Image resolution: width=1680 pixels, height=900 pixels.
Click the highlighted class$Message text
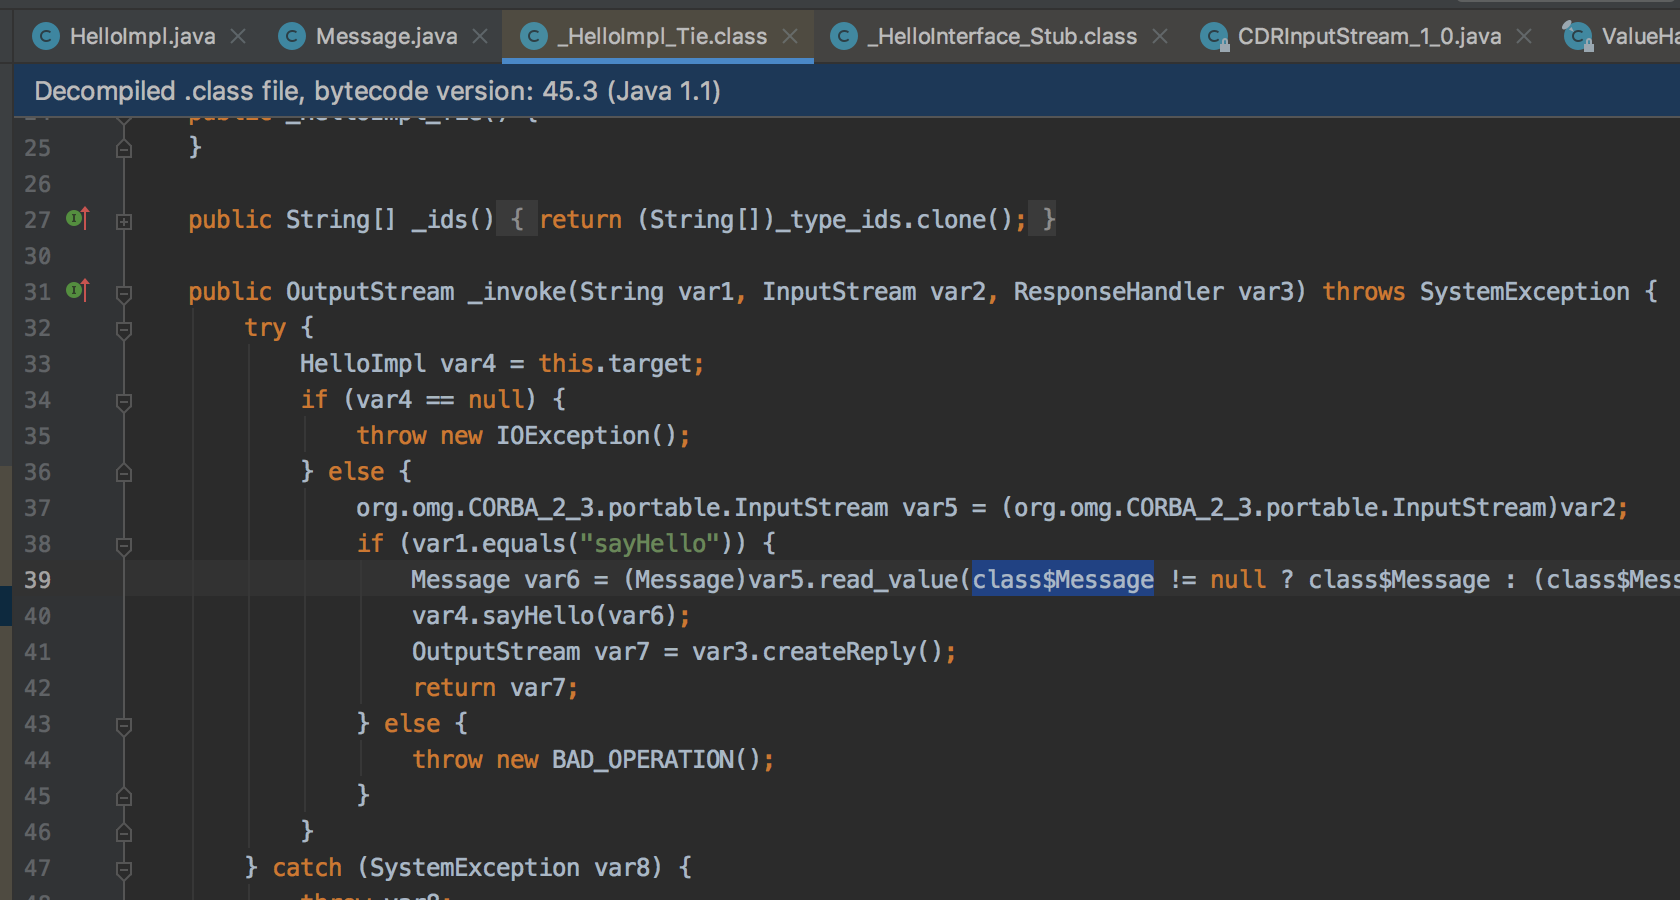1063,579
